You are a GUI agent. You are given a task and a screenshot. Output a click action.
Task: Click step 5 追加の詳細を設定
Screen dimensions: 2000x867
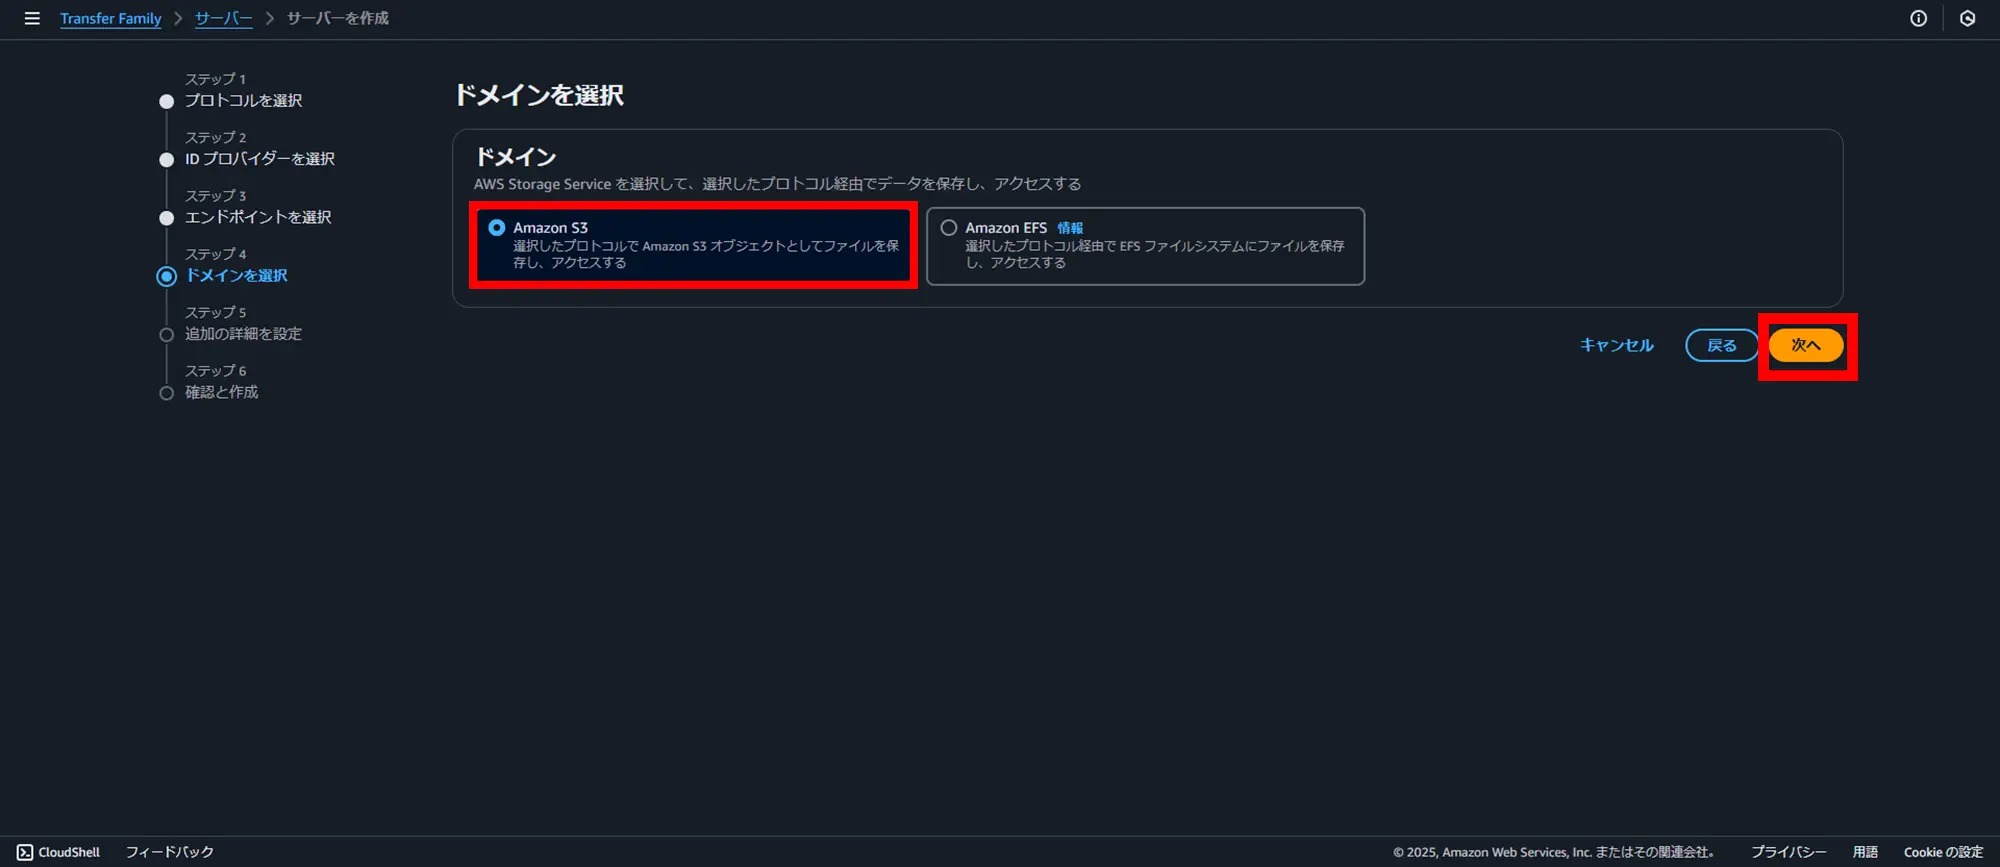[243, 334]
